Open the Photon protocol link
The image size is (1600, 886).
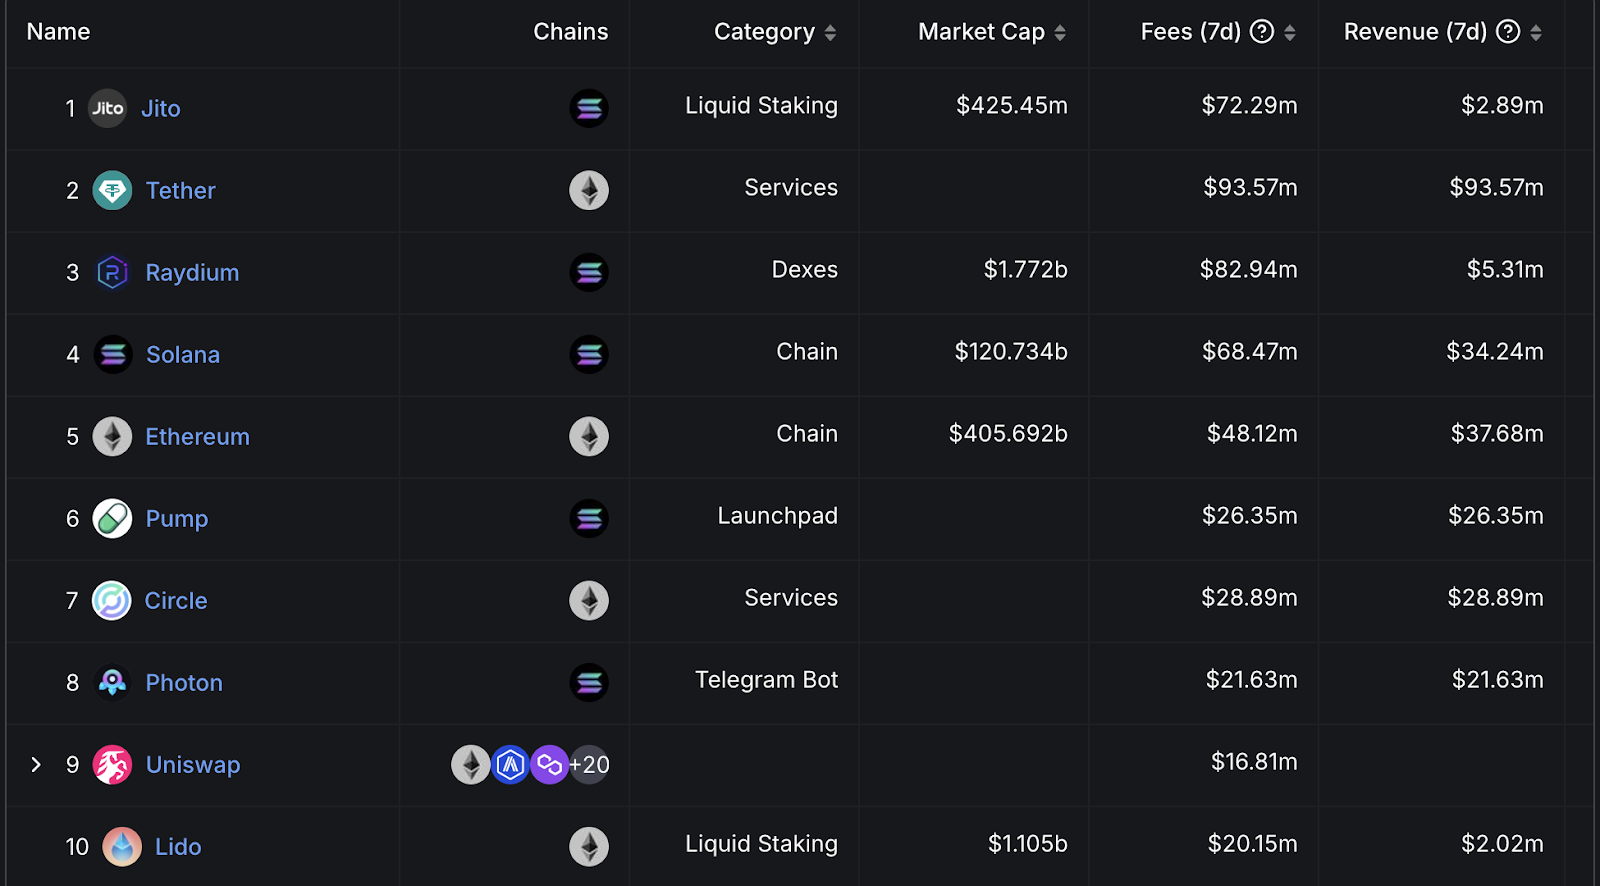point(184,682)
